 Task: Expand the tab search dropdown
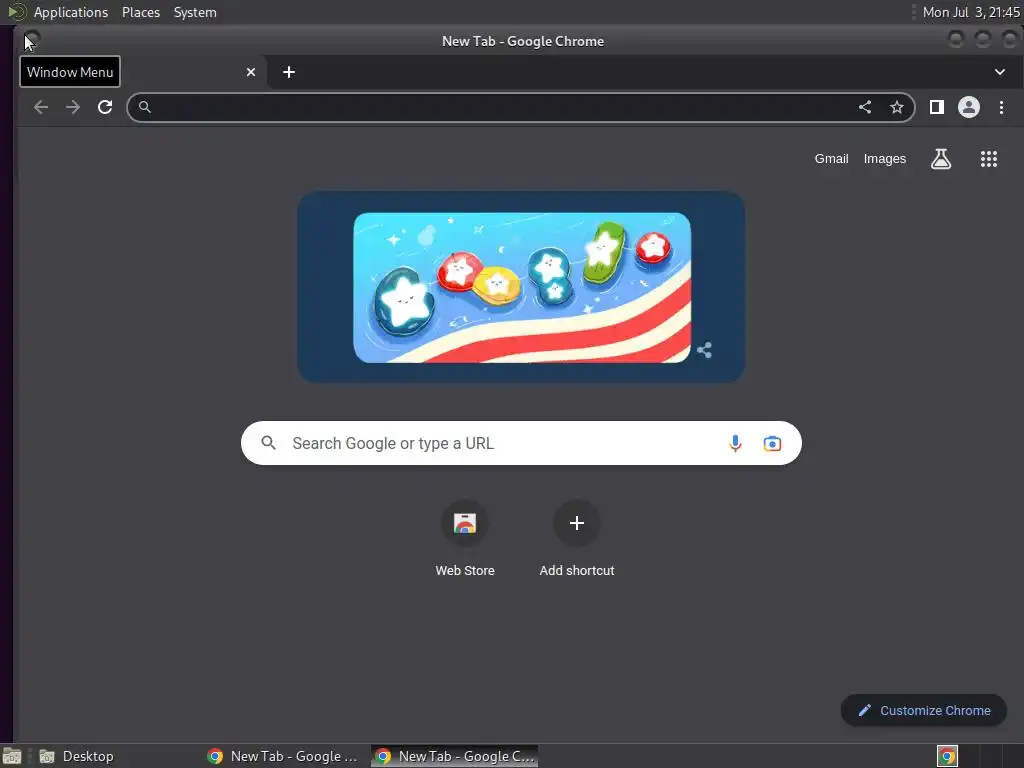tap(1000, 72)
